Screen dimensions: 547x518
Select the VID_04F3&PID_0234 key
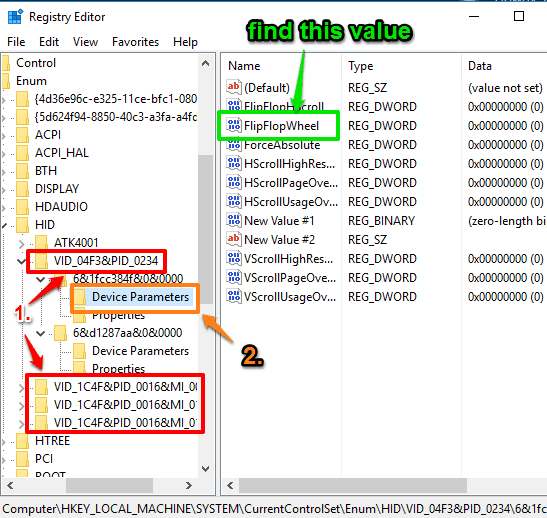click(106, 261)
